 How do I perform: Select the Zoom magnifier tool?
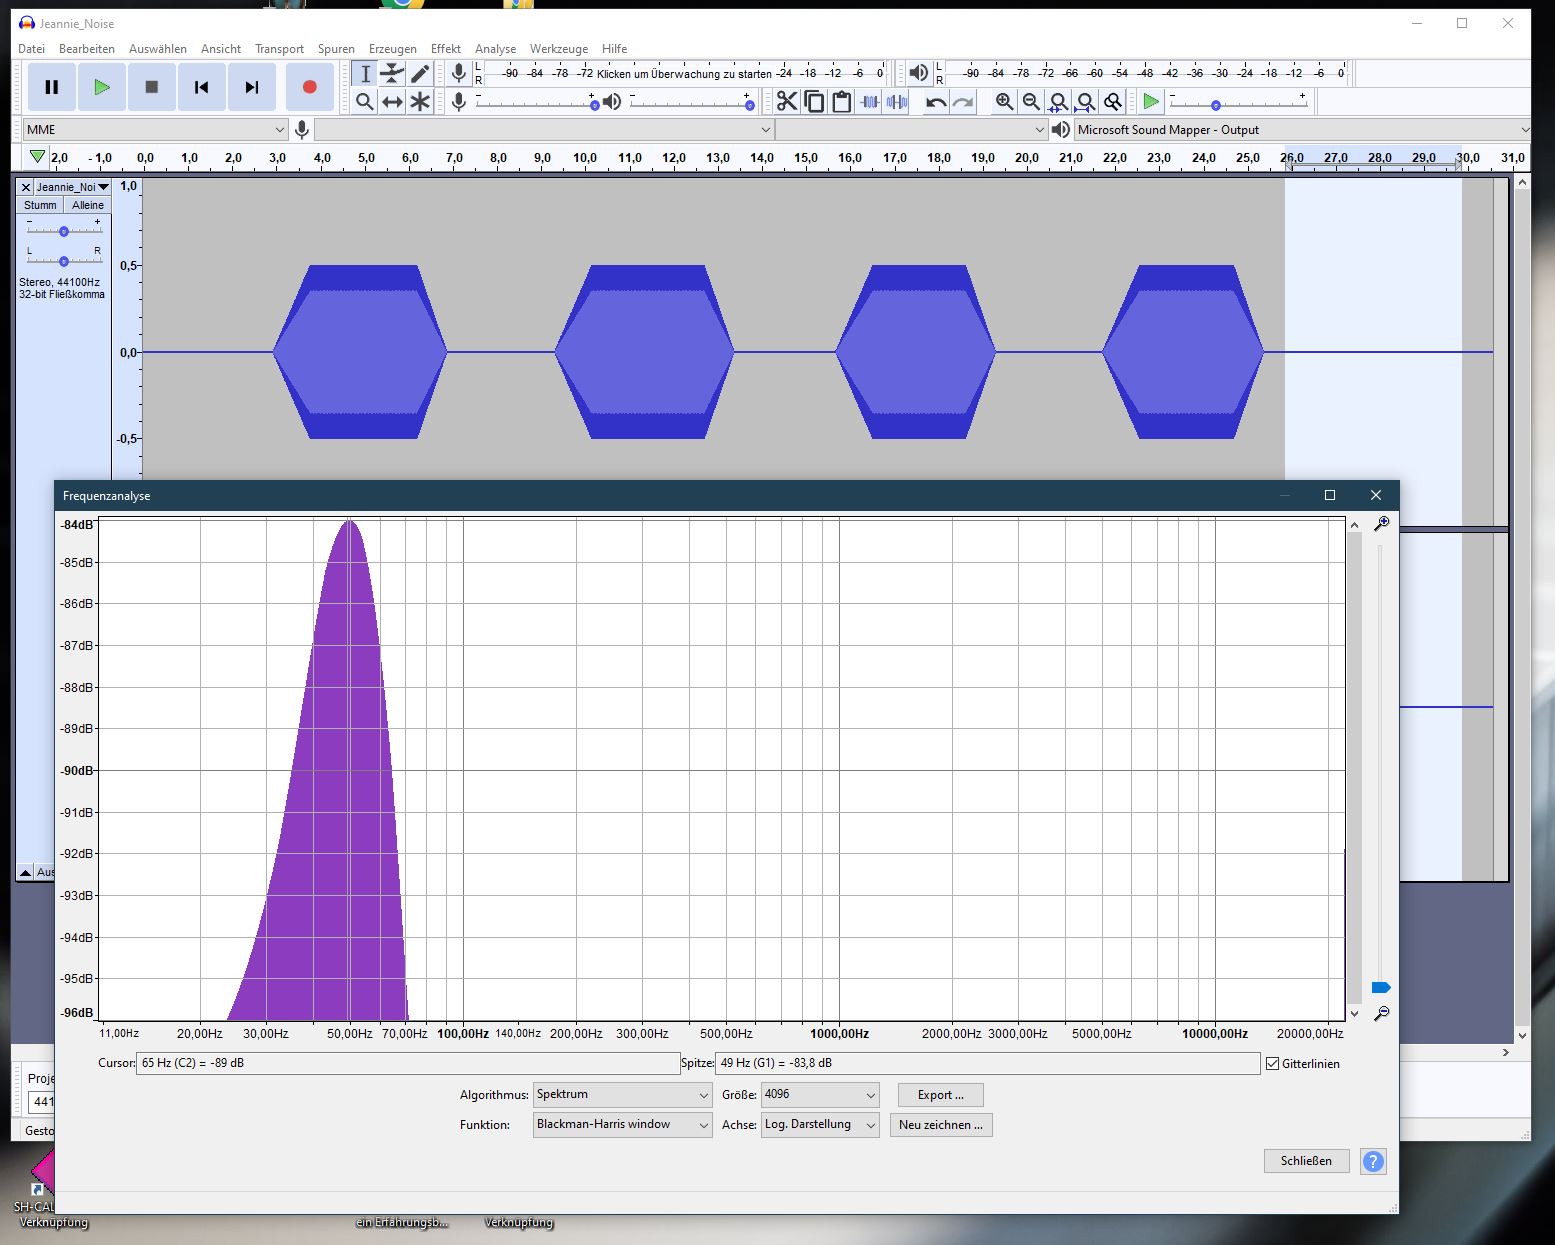click(x=365, y=101)
